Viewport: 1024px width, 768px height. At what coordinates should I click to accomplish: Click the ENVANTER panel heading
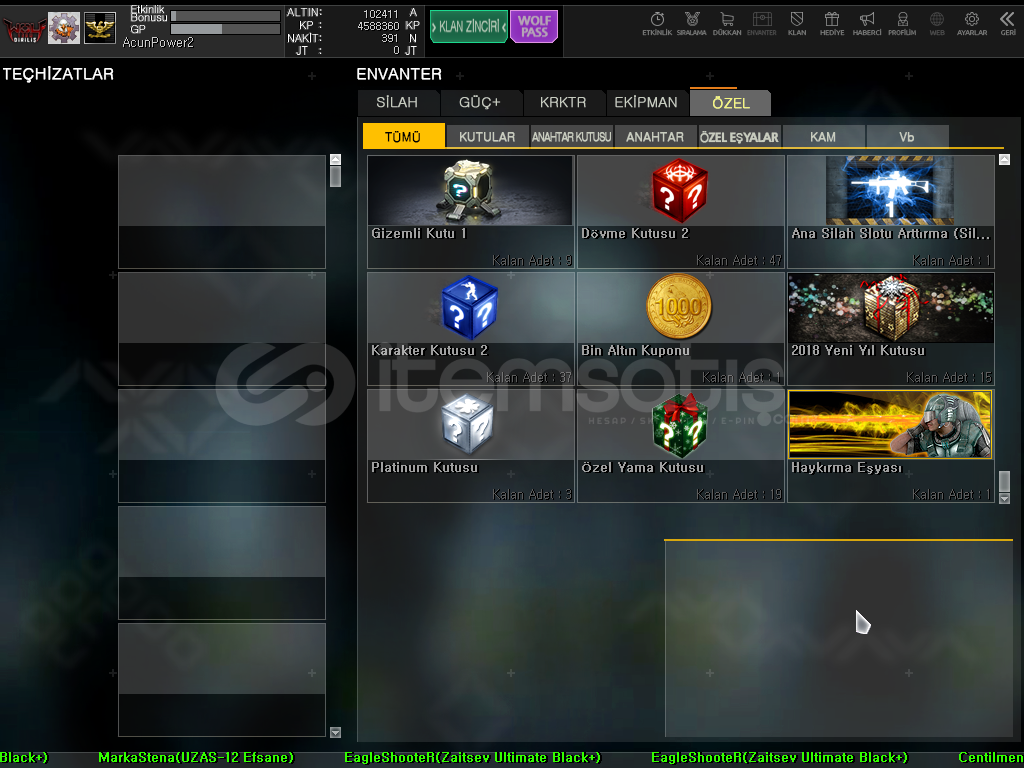(399, 74)
